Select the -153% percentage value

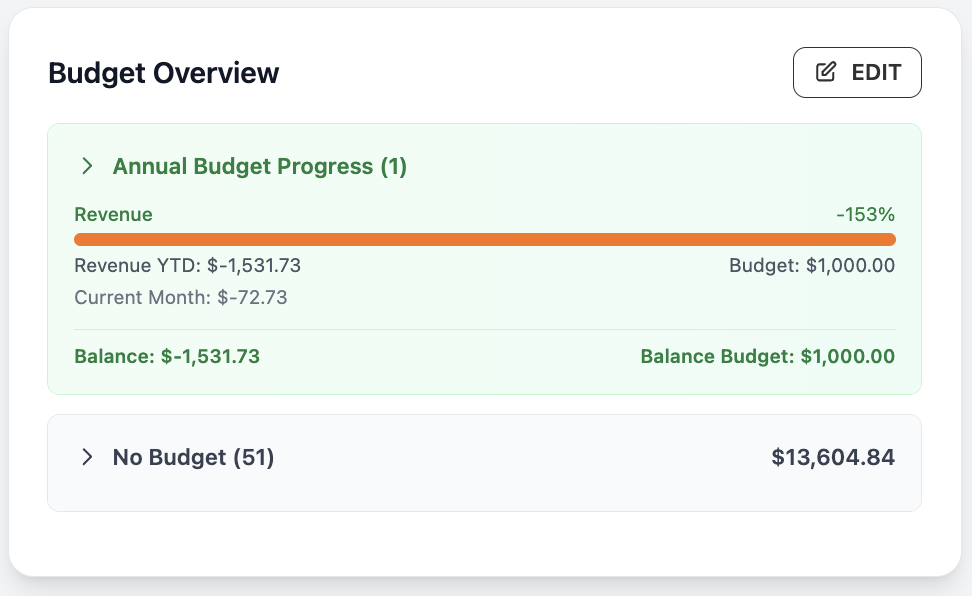pos(866,214)
